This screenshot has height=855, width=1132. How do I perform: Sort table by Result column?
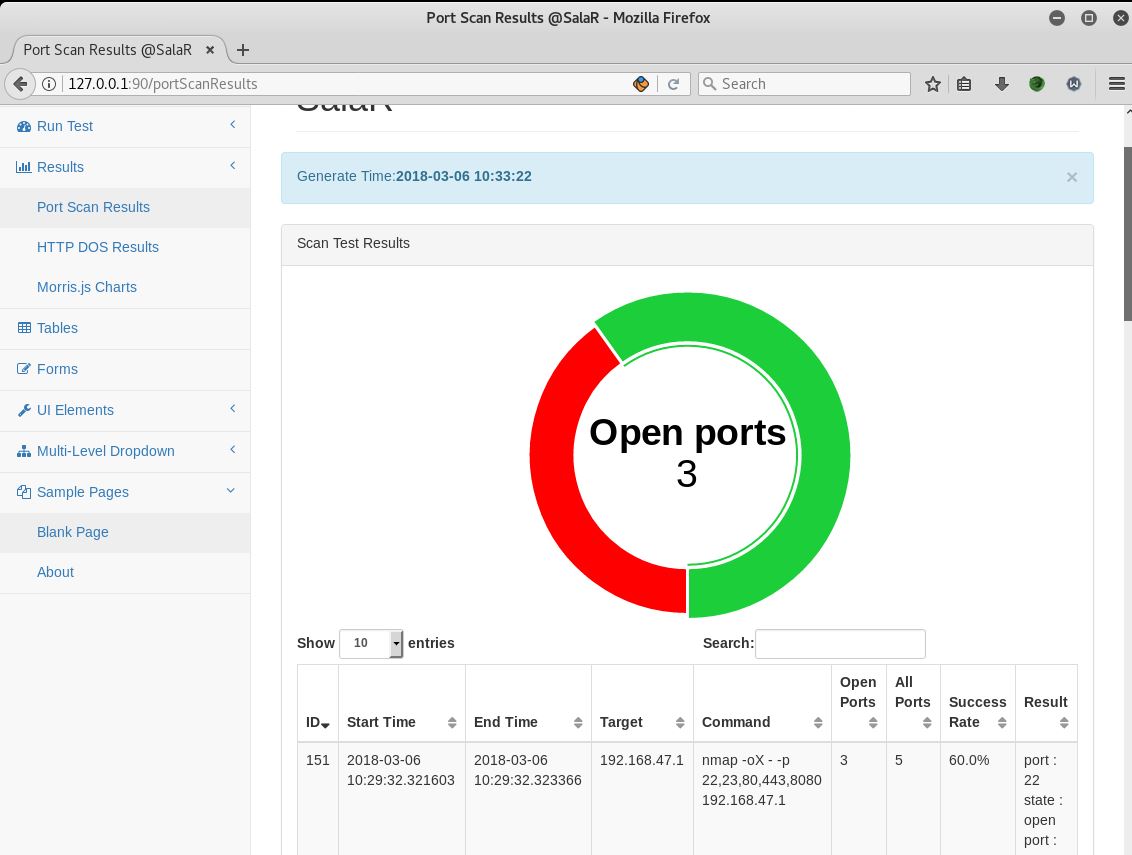[x=1046, y=704]
